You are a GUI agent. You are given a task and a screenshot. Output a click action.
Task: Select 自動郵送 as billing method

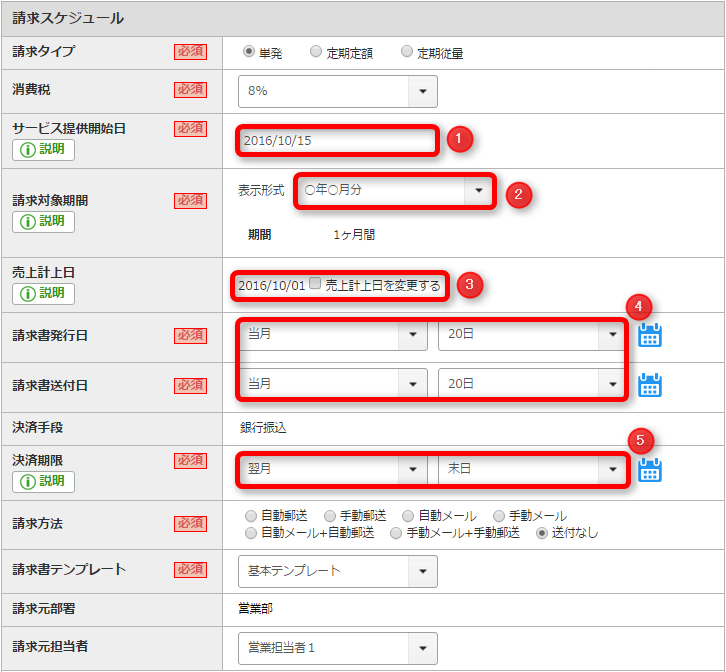point(251,516)
